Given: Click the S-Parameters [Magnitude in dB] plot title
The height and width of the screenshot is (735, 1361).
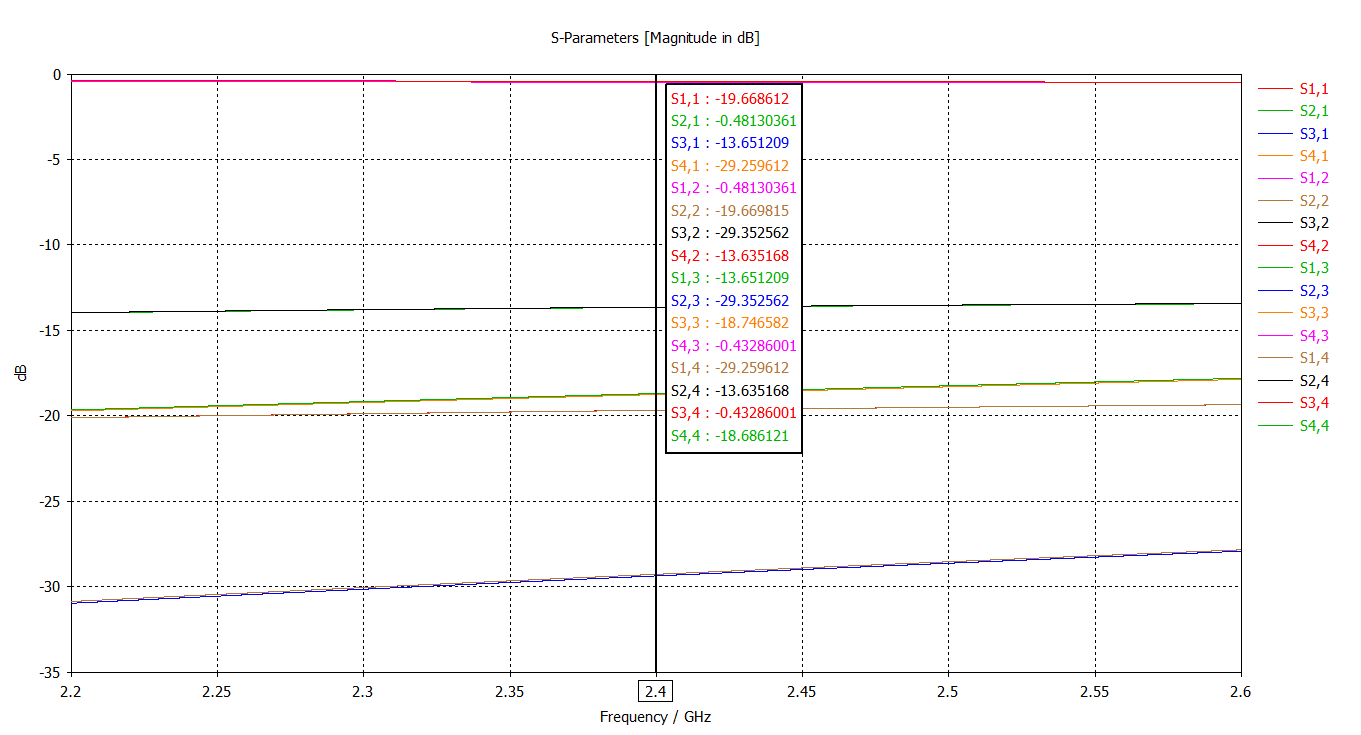Looking at the screenshot, I should [655, 38].
